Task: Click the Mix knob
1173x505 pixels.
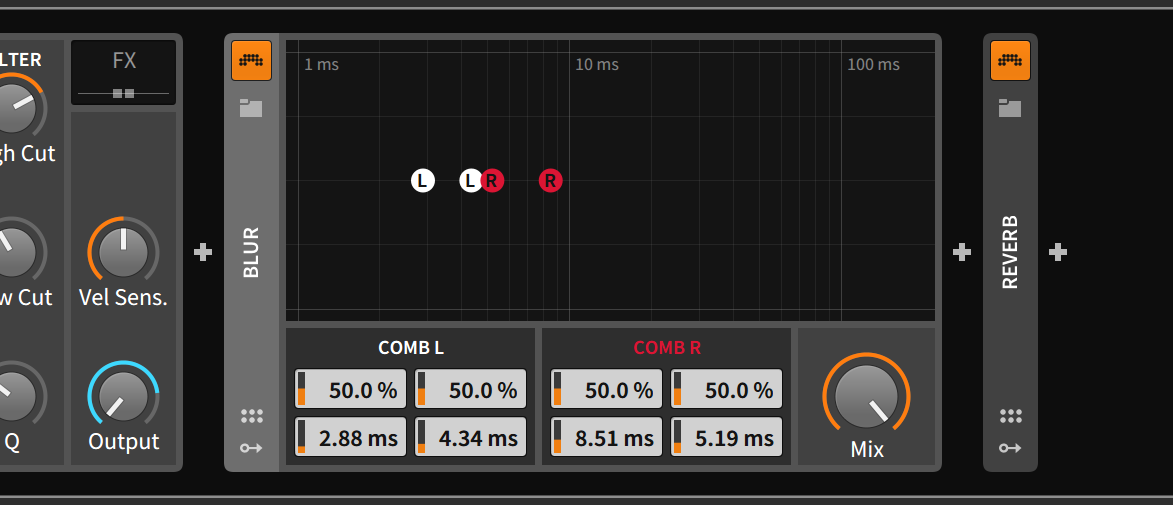Action: click(x=866, y=397)
